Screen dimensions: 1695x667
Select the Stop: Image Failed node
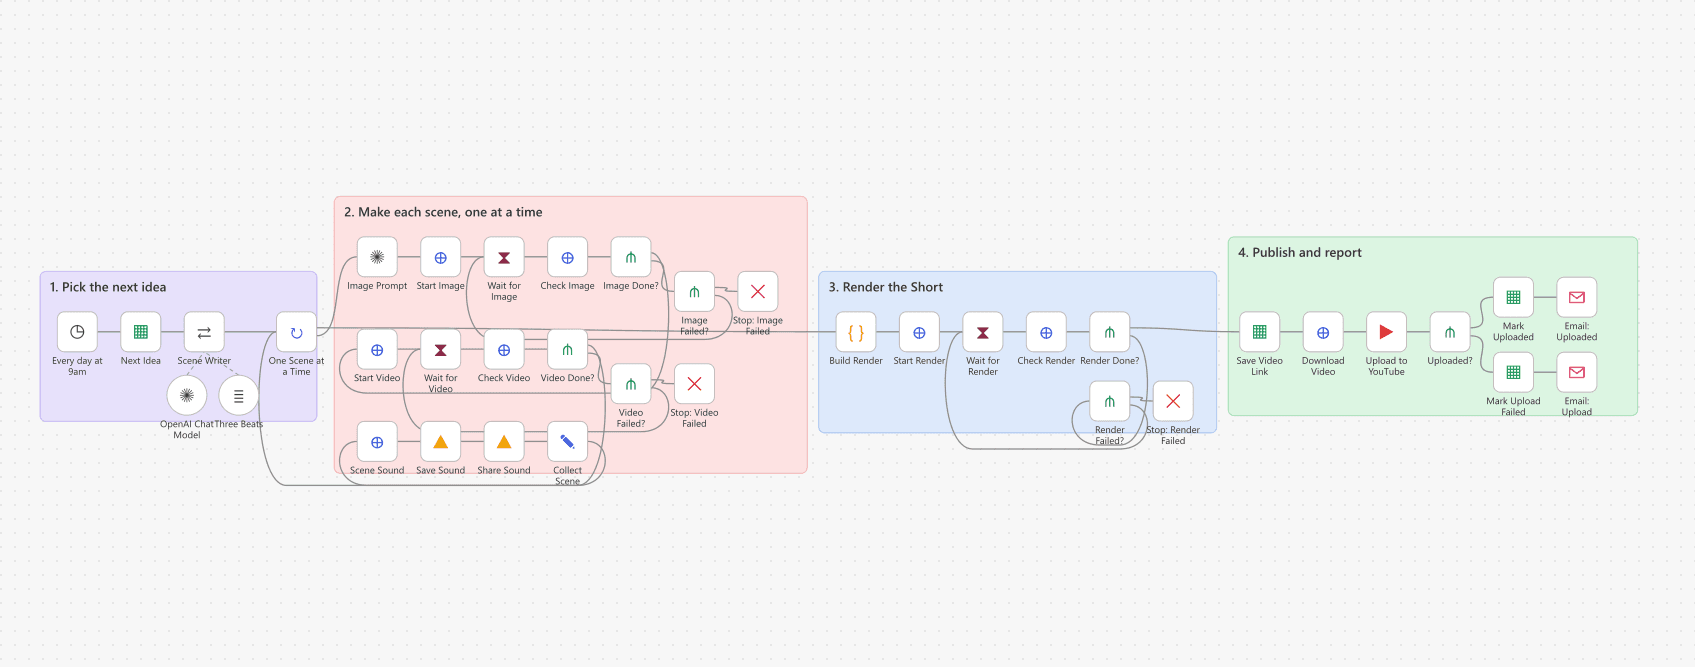pyautogui.click(x=758, y=292)
